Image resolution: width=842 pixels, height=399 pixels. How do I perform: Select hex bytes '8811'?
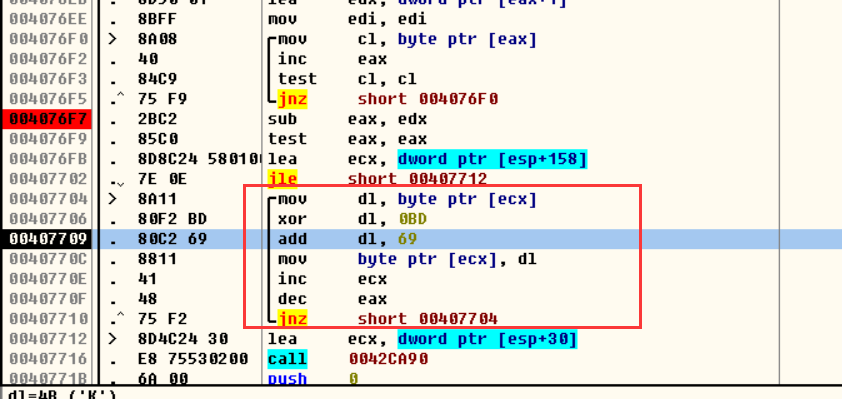point(157,259)
